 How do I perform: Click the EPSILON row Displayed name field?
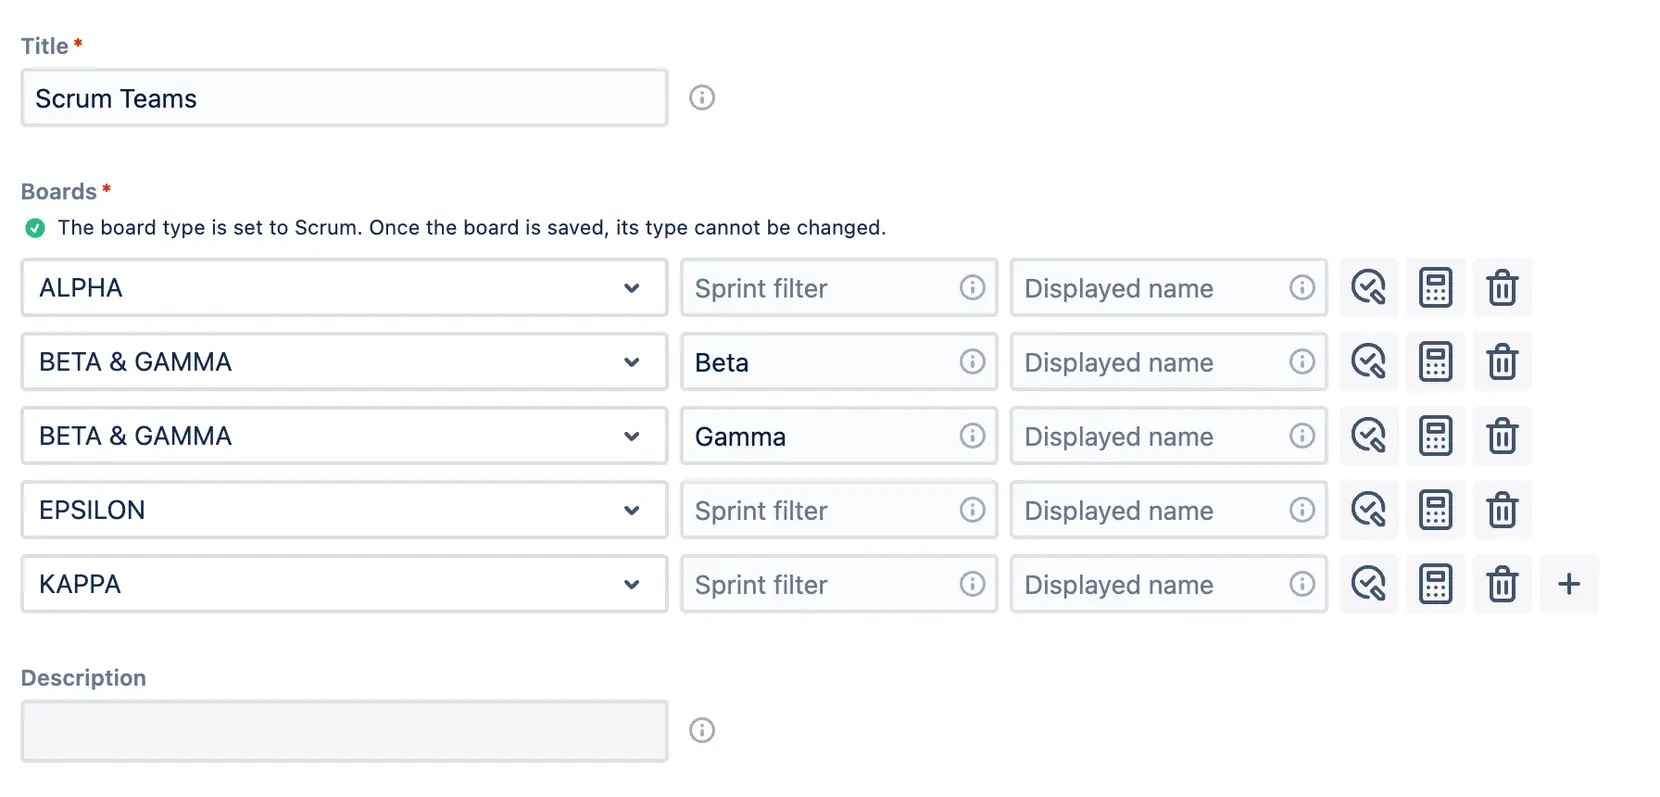pyautogui.click(x=1169, y=510)
